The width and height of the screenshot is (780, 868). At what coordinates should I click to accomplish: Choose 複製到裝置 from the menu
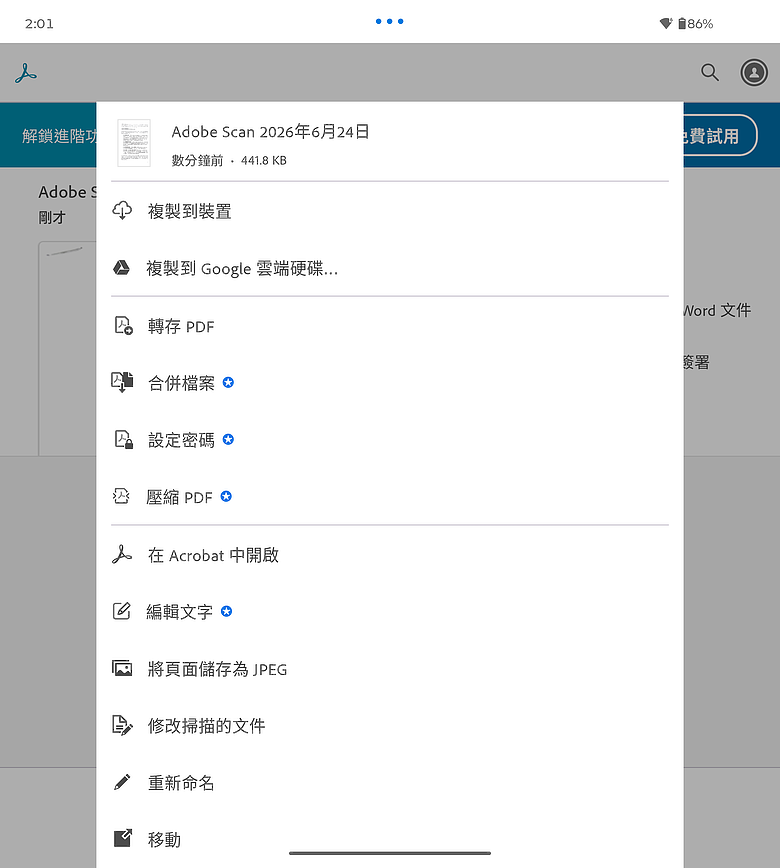[390, 211]
